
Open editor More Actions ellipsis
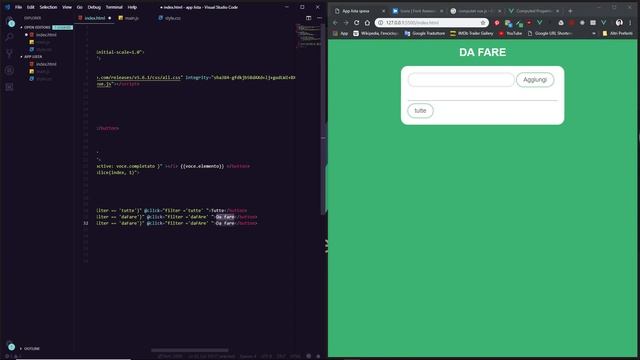coord(319,18)
